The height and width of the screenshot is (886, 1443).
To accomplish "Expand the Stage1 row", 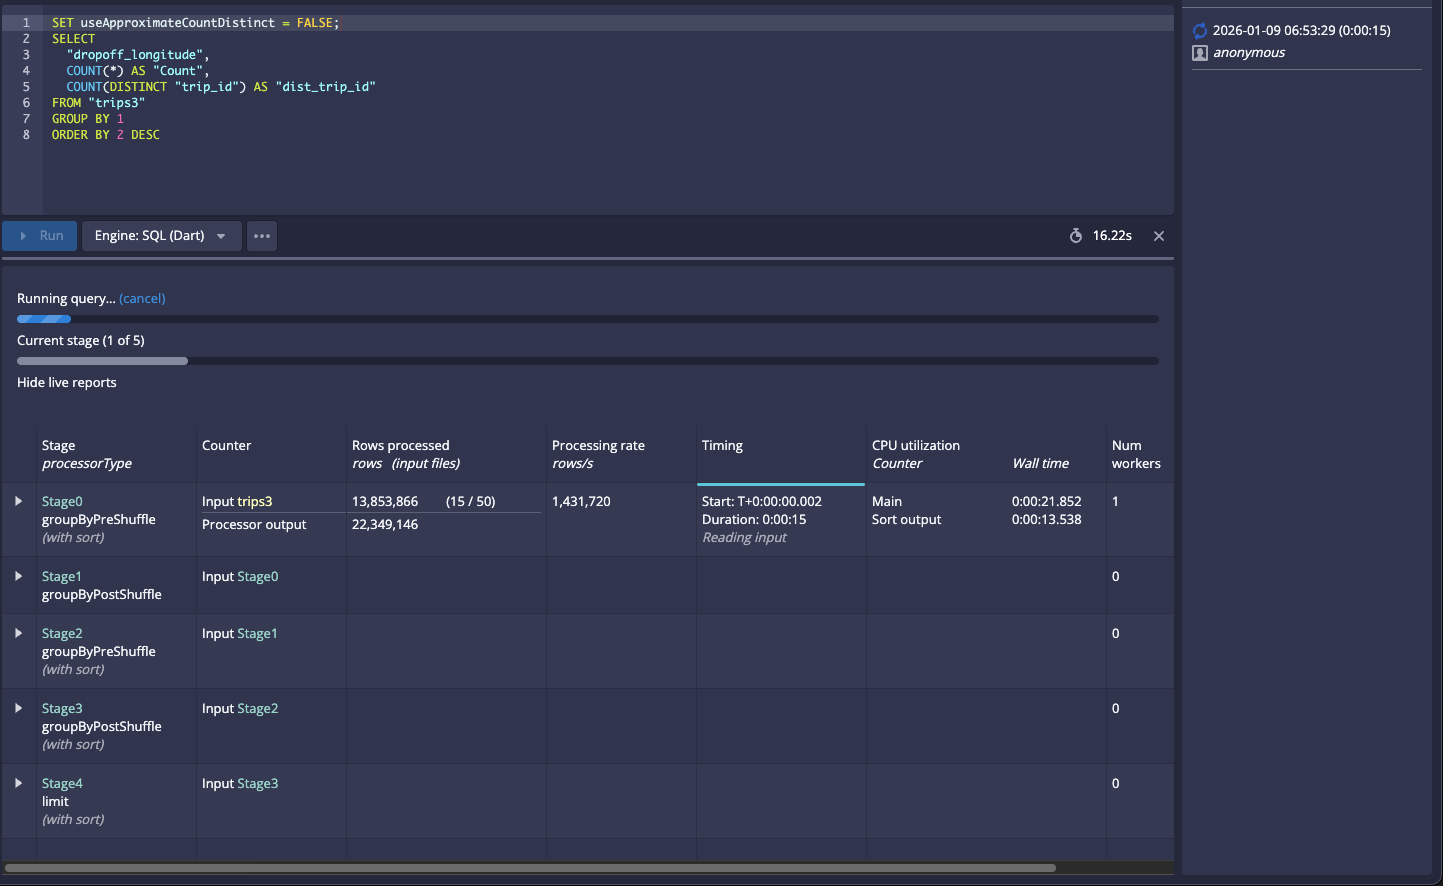I will [18, 576].
